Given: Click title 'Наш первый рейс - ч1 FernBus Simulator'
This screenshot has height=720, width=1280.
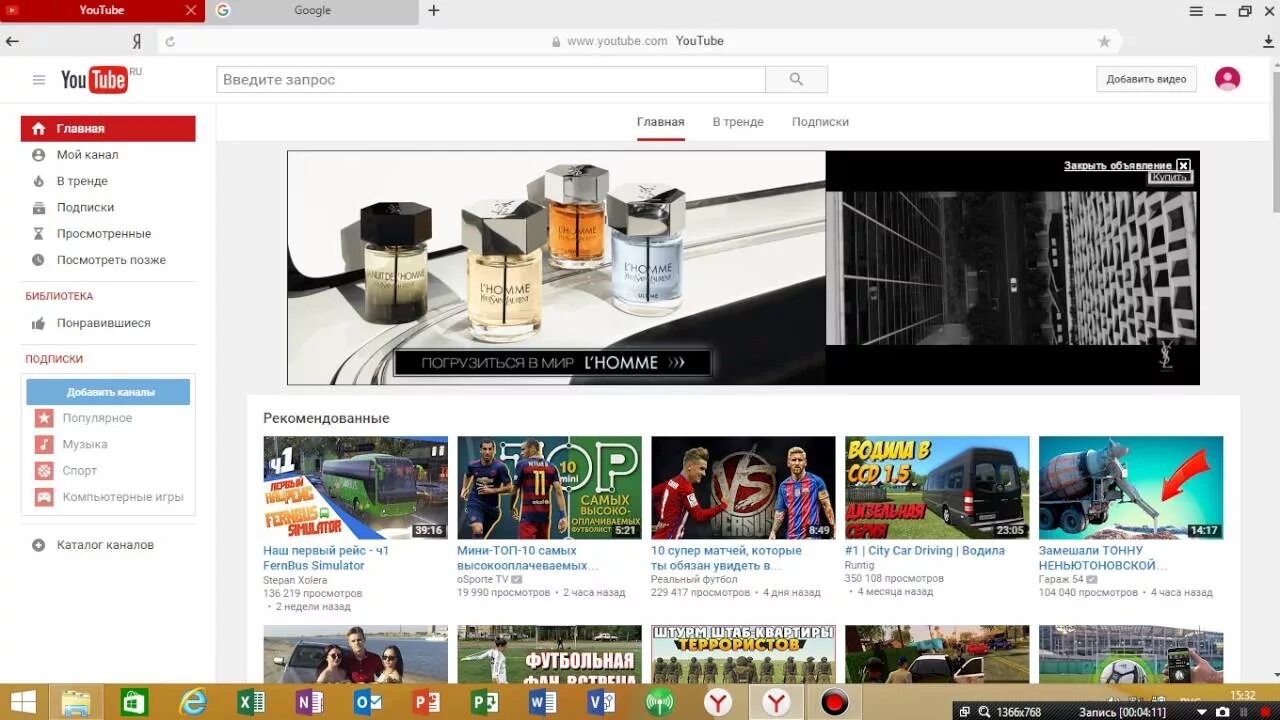Looking at the screenshot, I should coord(326,558).
